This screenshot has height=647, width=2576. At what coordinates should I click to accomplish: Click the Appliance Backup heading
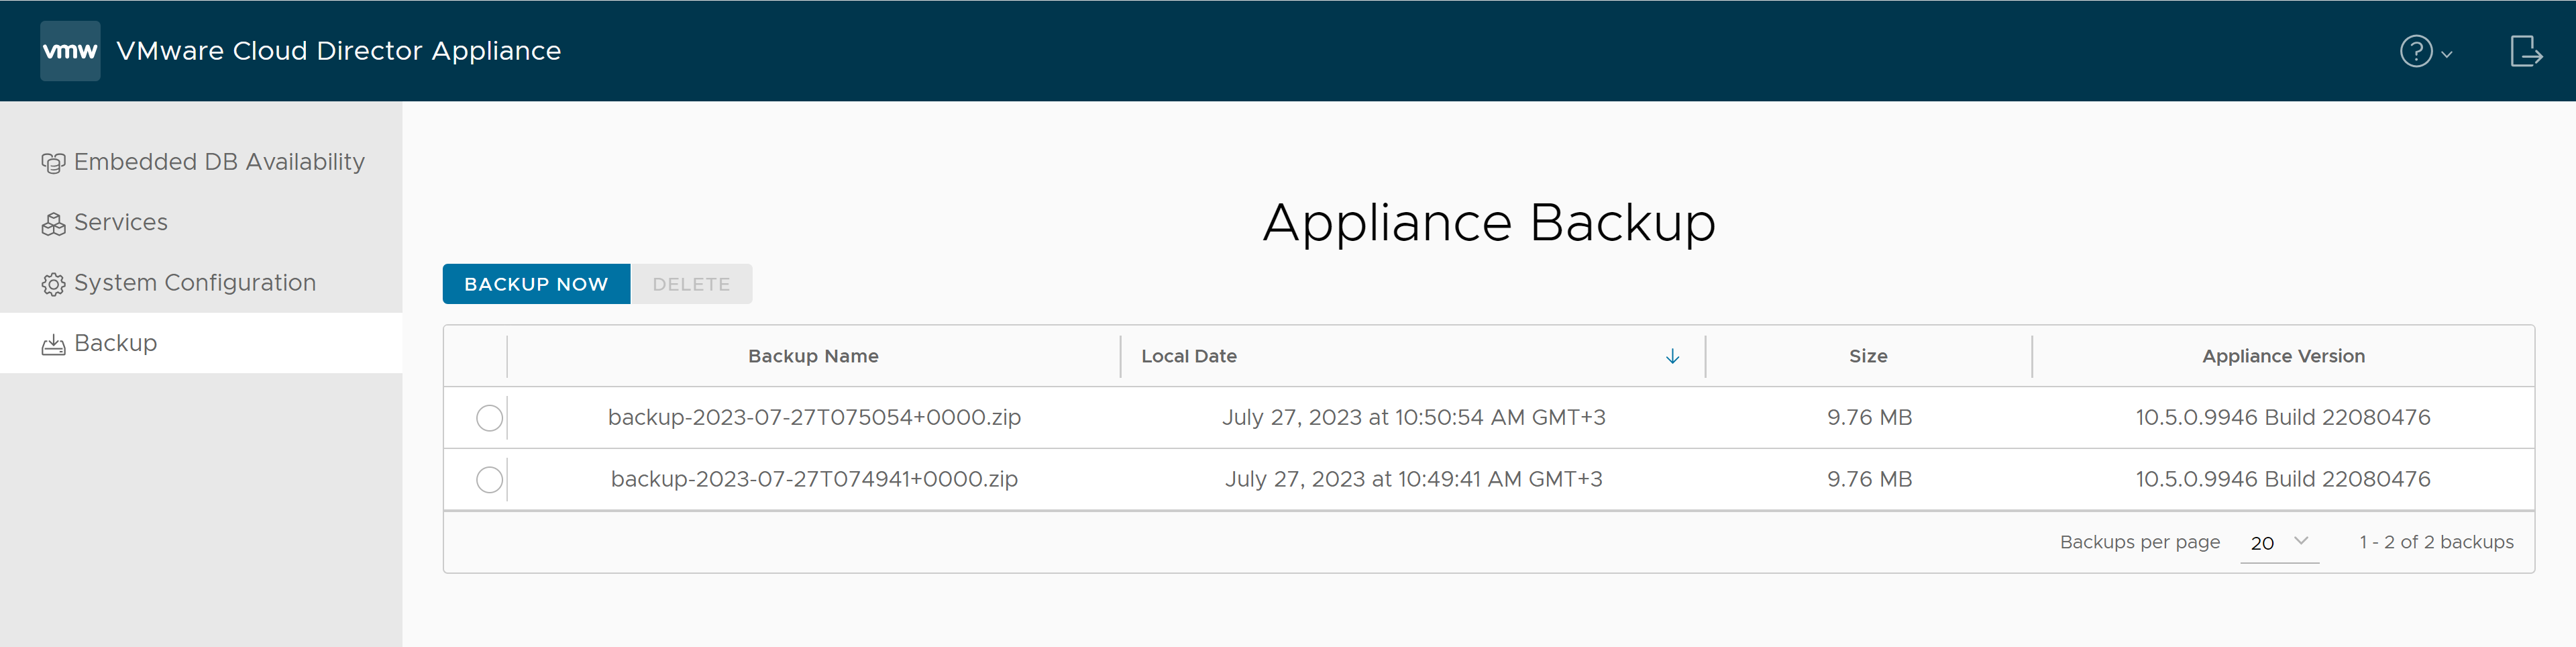[x=1489, y=222]
